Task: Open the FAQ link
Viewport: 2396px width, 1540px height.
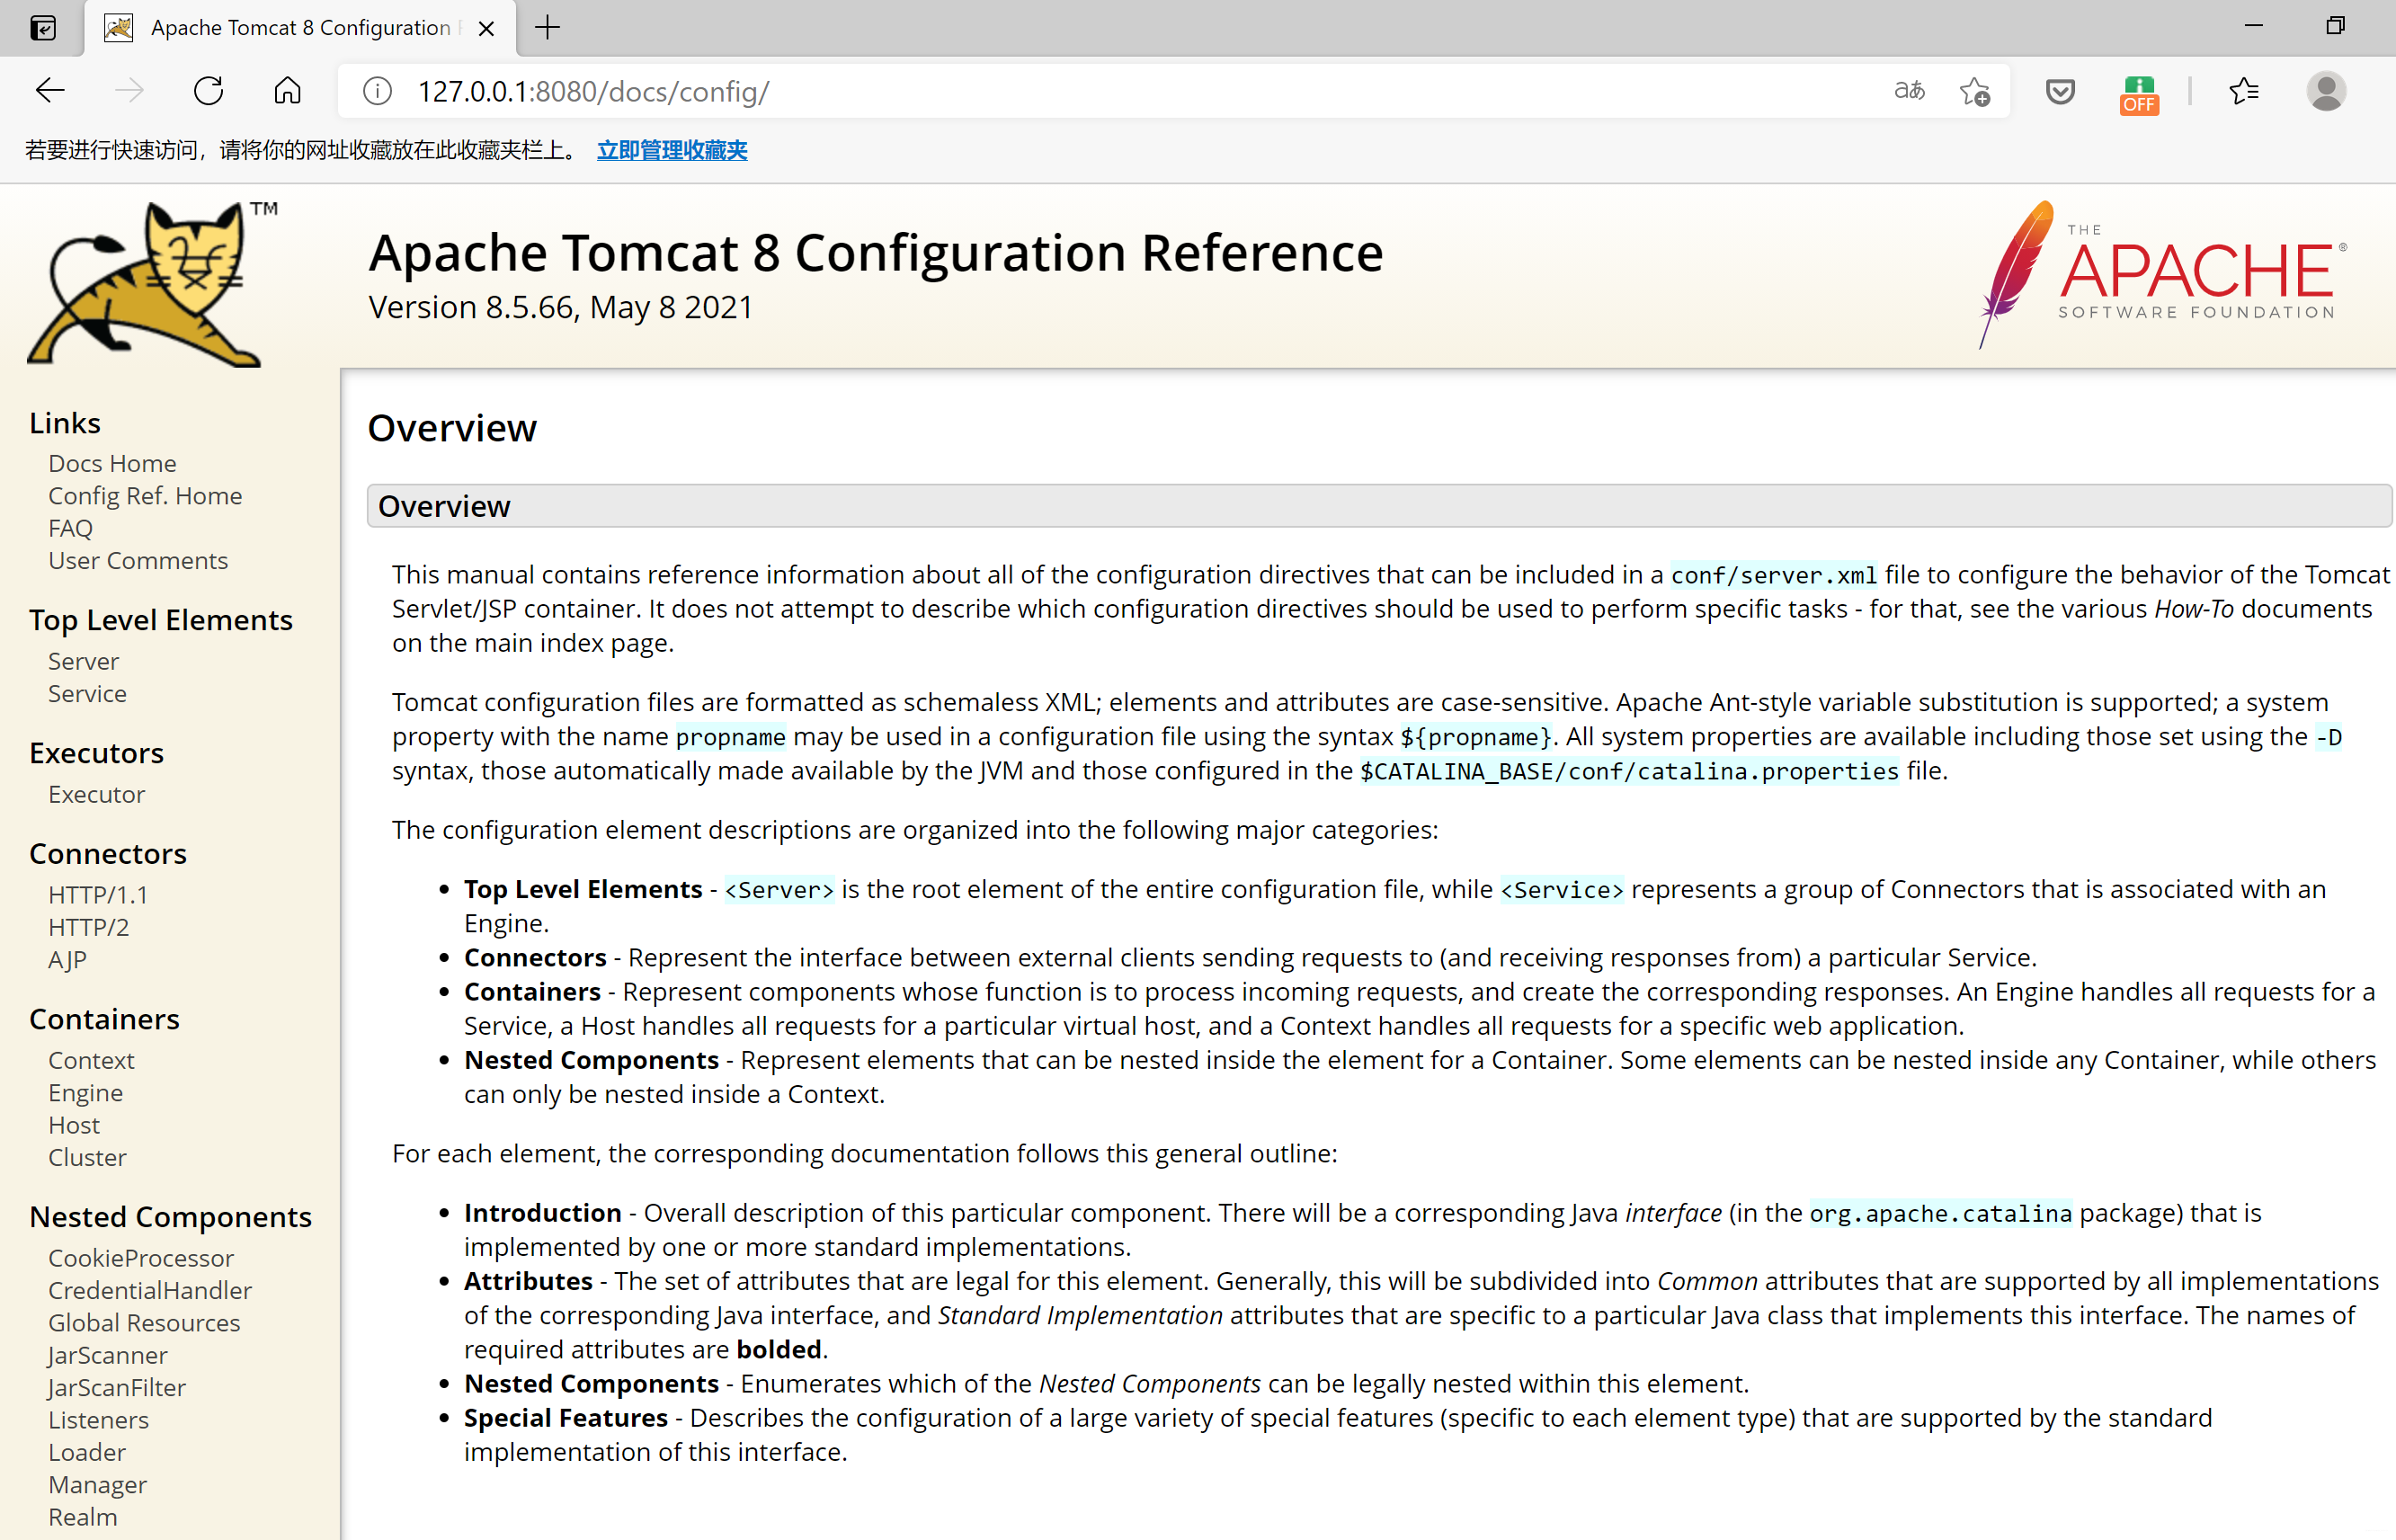Action: [x=70, y=528]
